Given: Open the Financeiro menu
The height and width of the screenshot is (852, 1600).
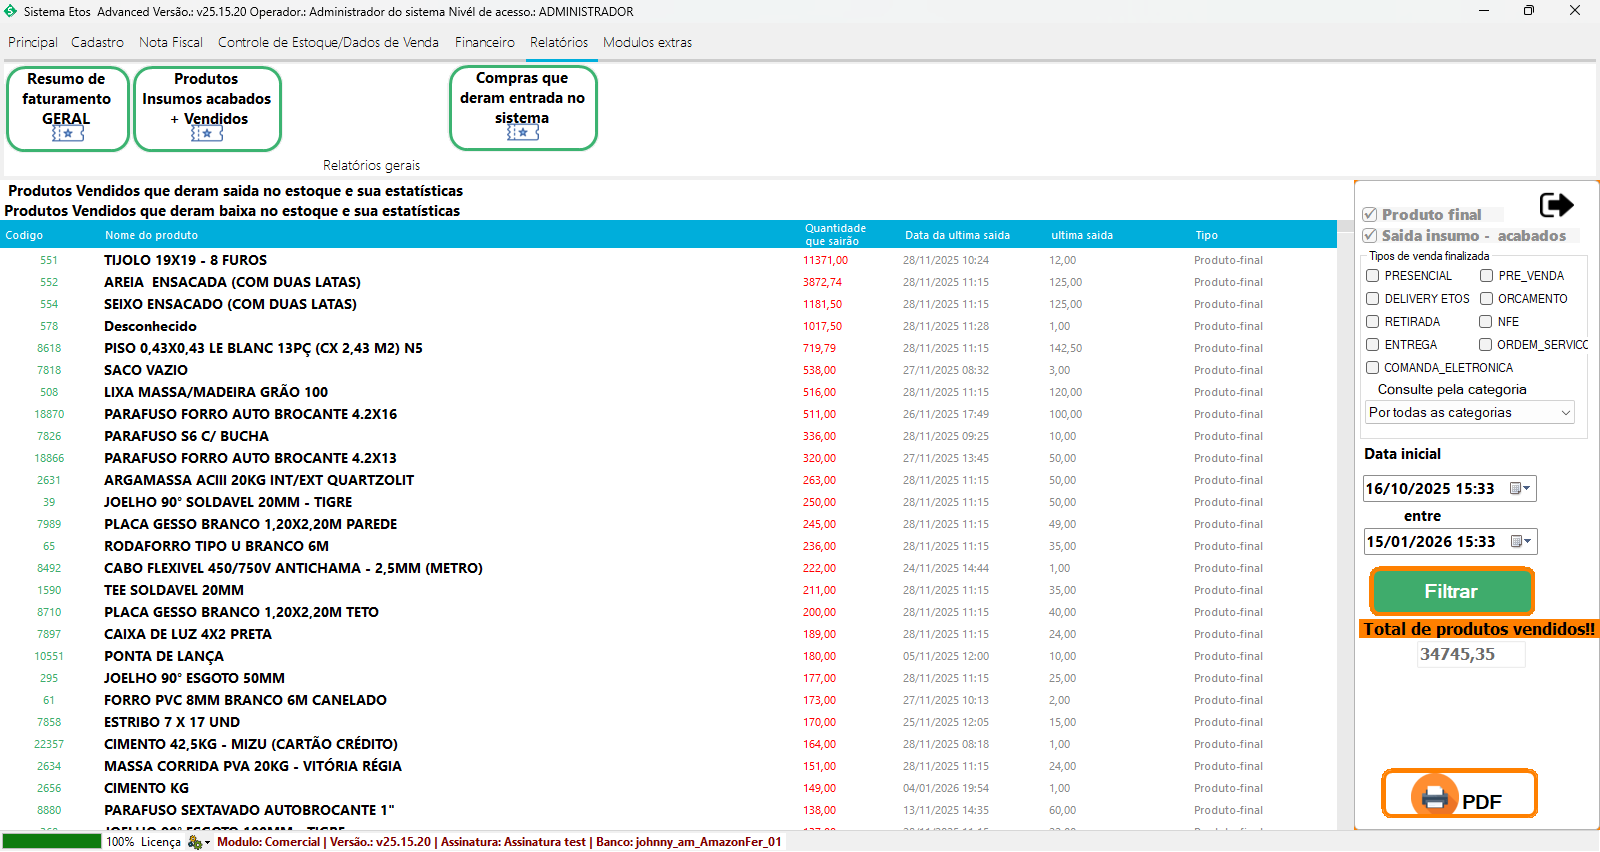Looking at the screenshot, I should tap(484, 42).
